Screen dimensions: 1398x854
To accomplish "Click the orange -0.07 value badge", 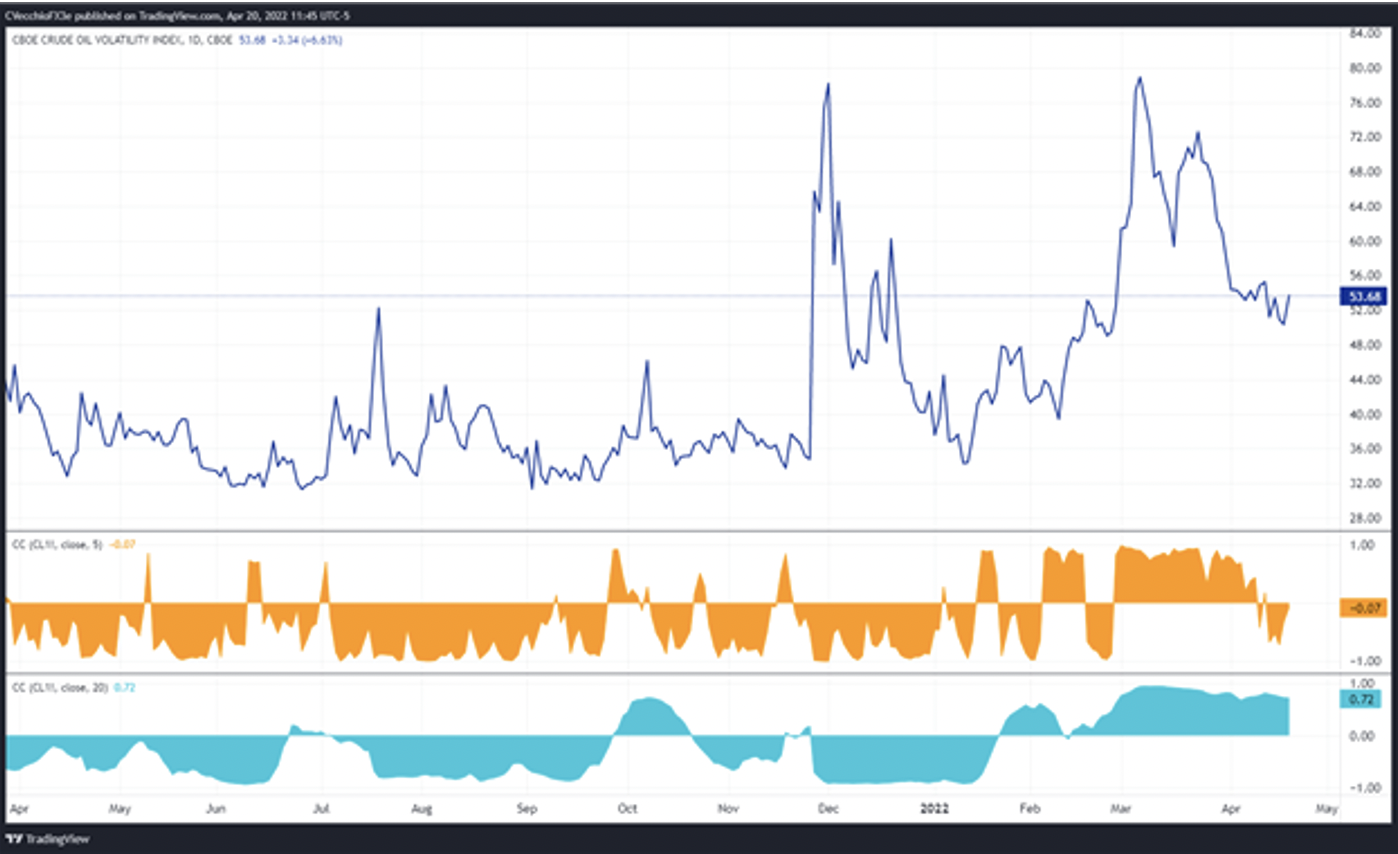I will tap(1363, 605).
